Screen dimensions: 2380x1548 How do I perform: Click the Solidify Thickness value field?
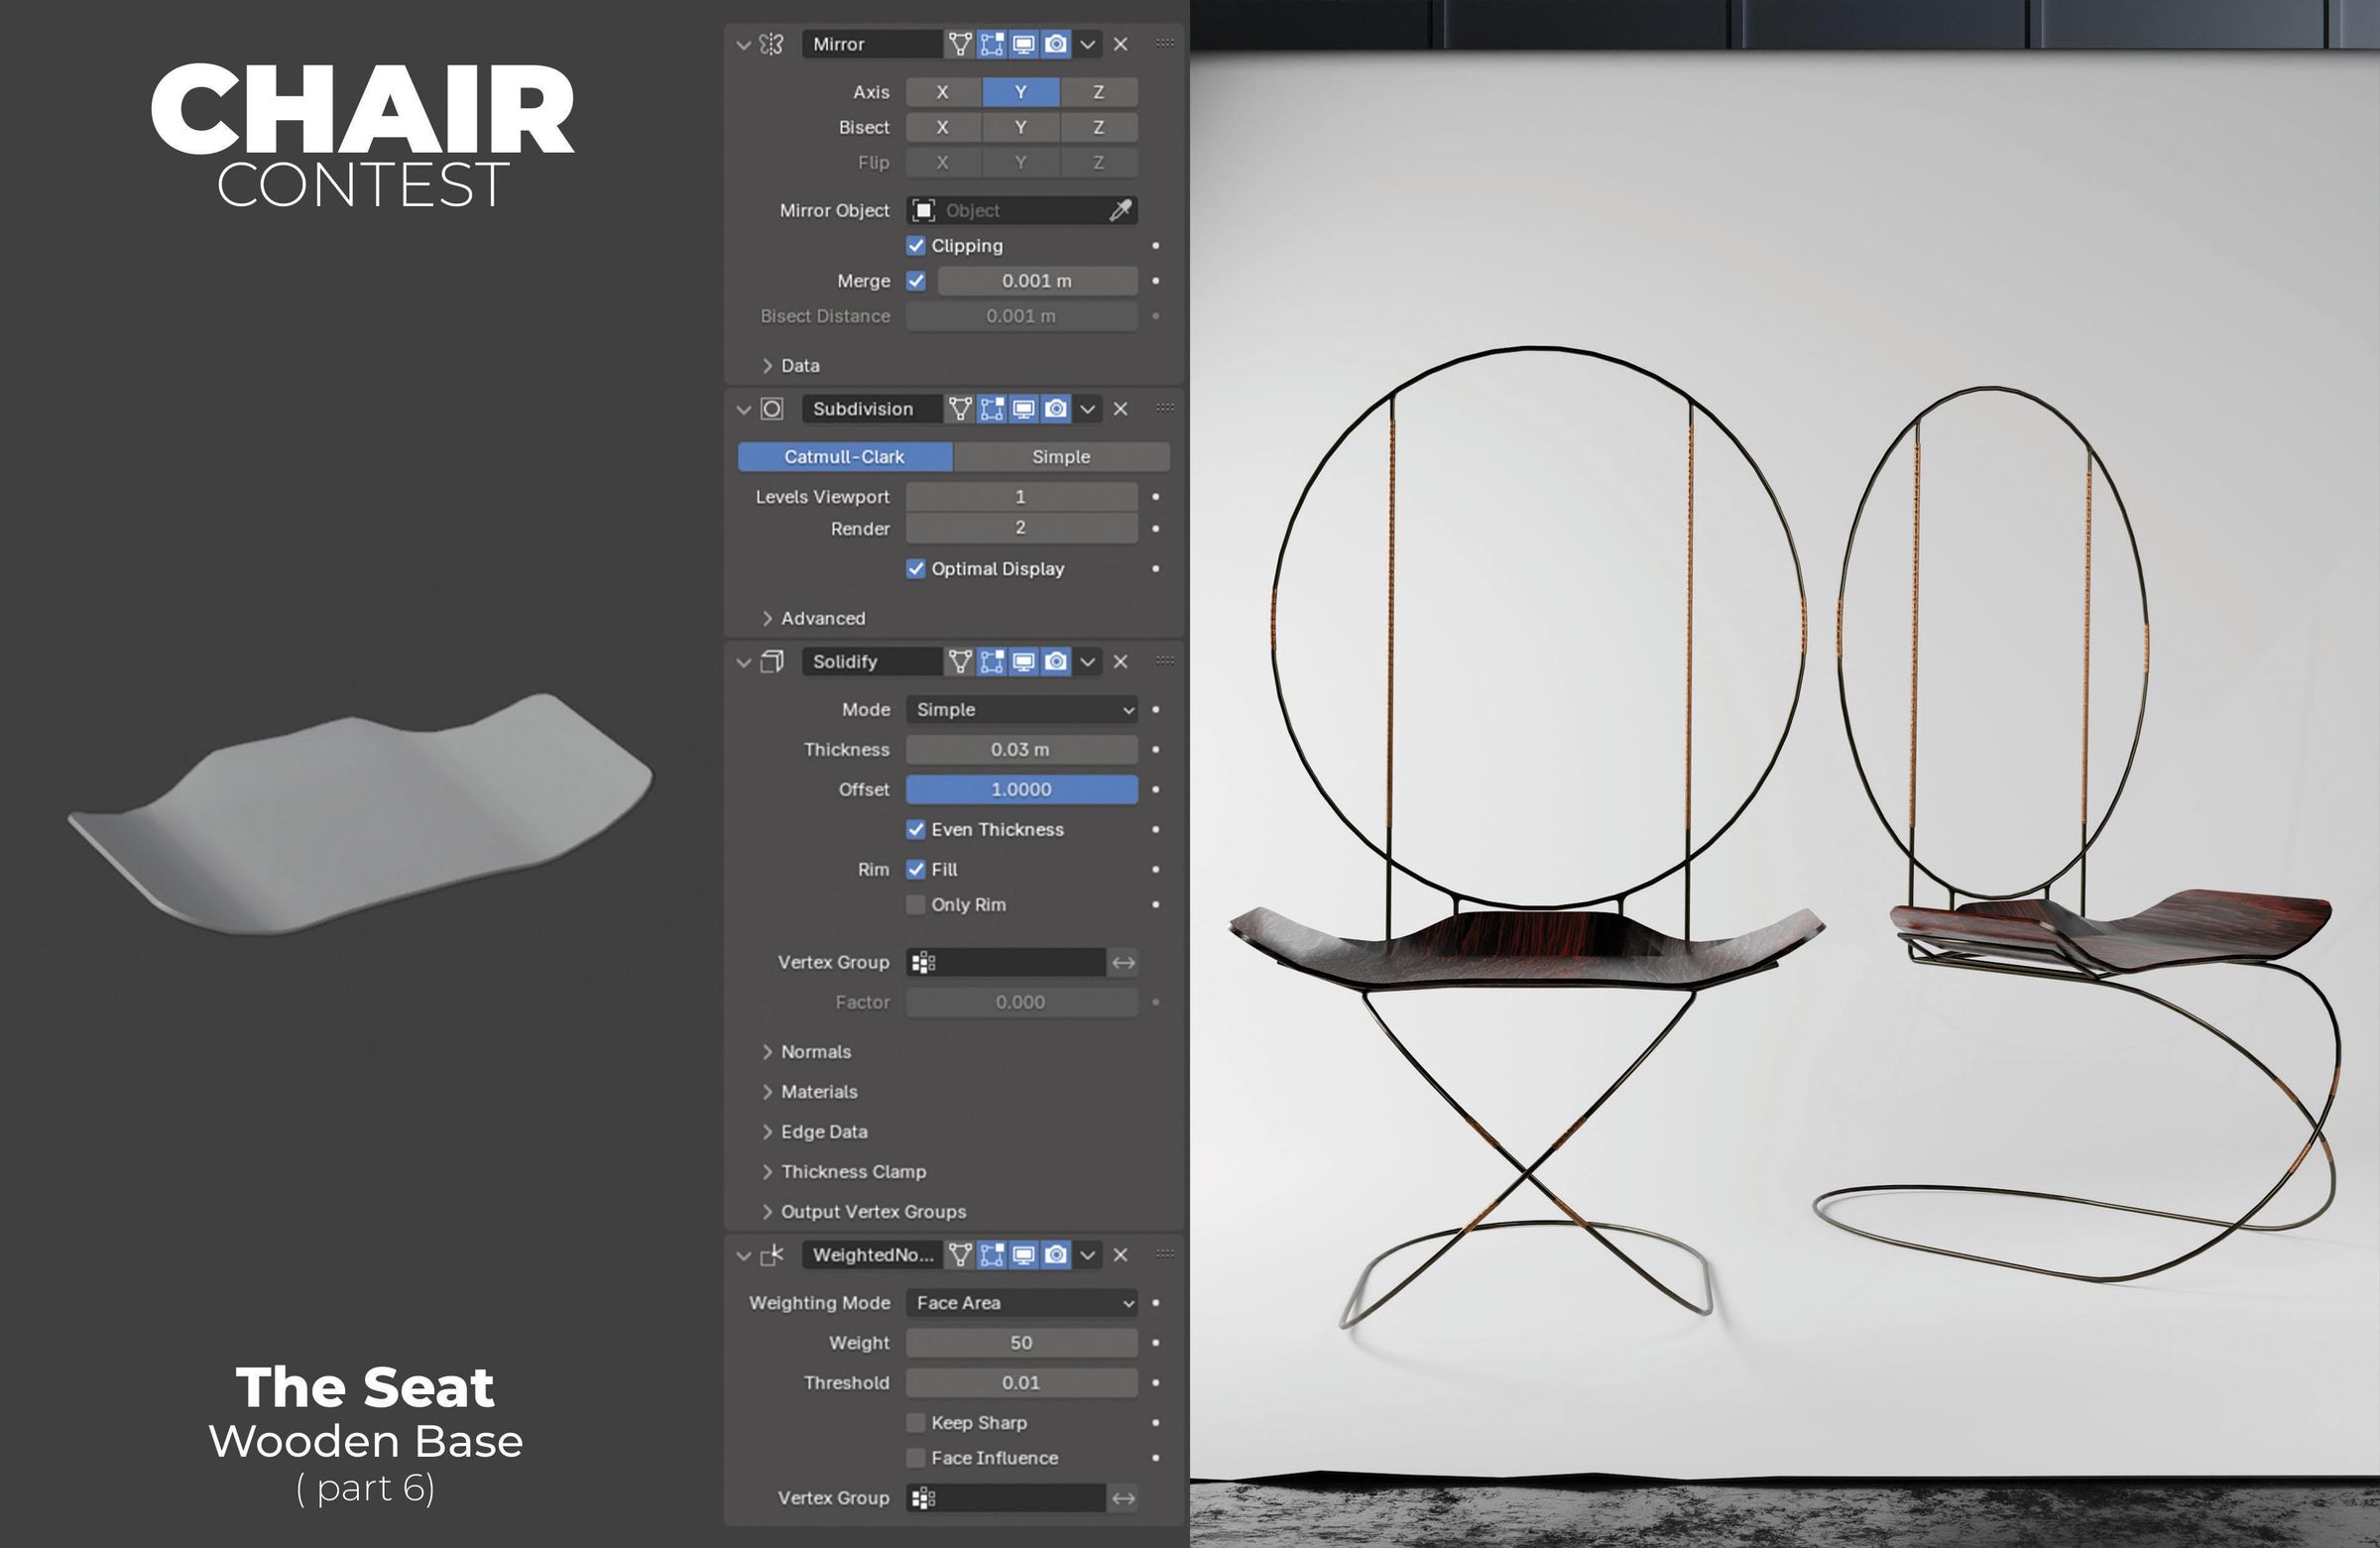1021,750
